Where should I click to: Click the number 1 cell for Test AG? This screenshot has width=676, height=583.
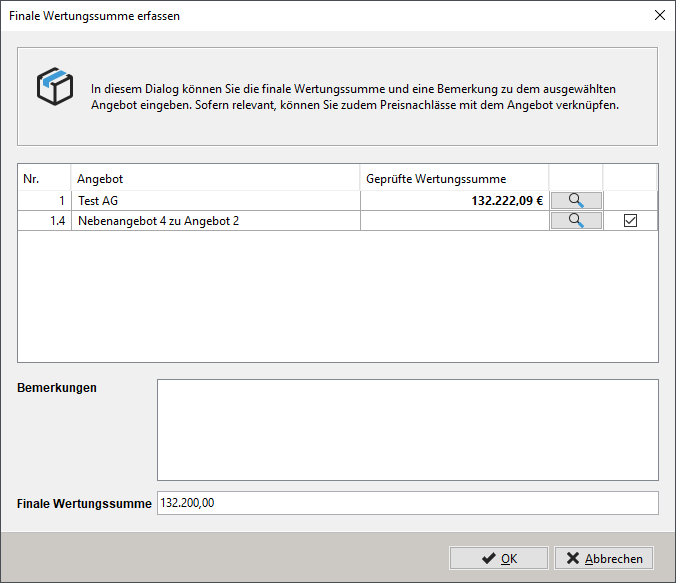(44, 201)
